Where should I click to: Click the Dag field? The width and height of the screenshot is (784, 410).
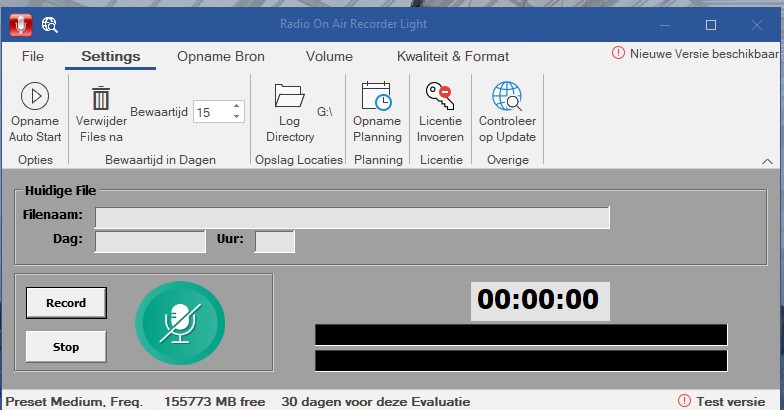[x=150, y=242]
